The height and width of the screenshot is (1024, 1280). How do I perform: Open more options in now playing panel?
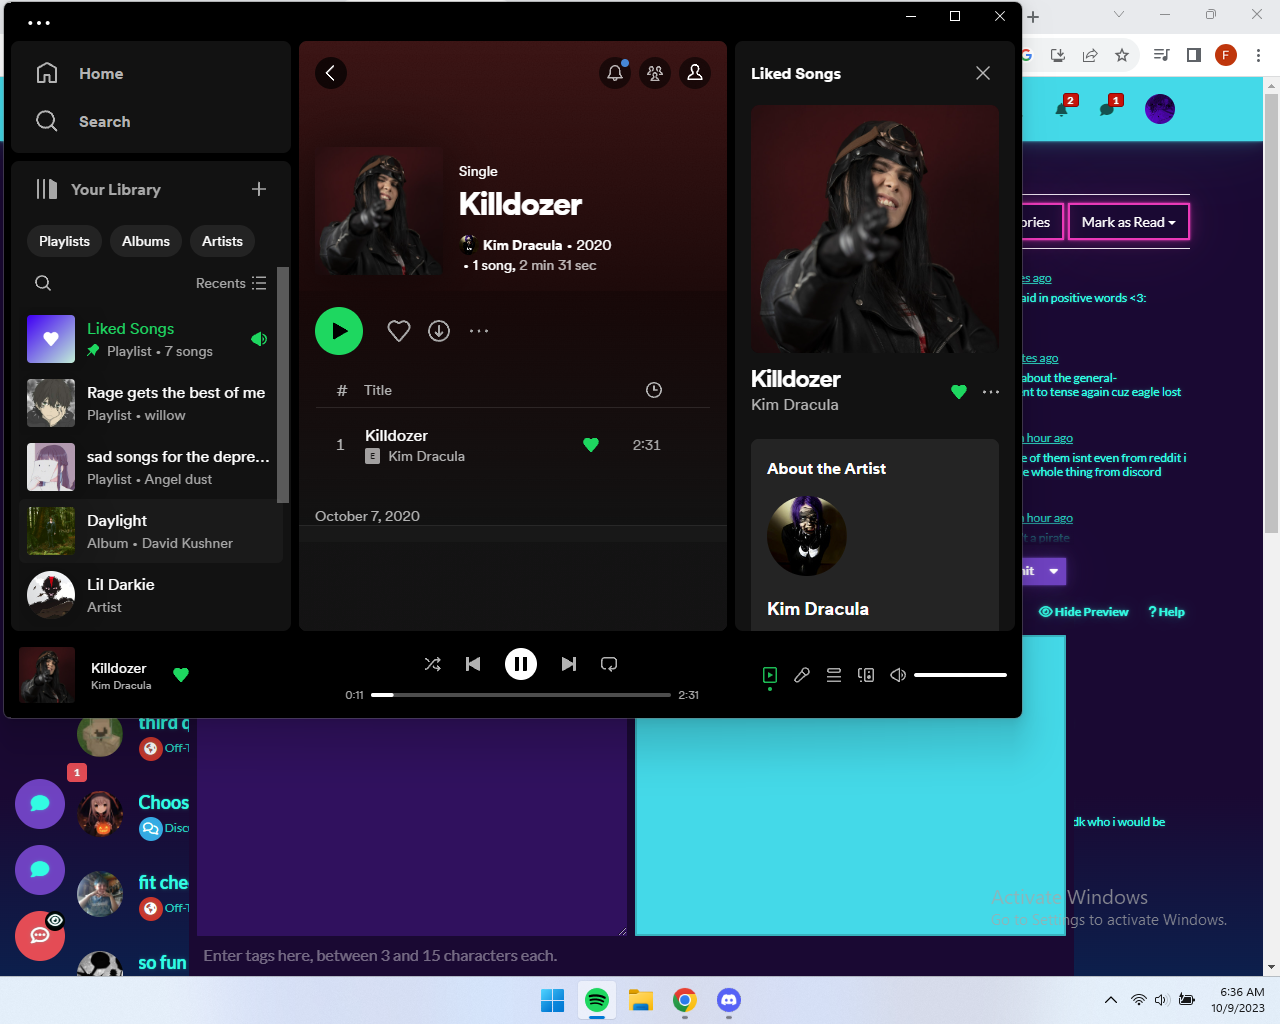pyautogui.click(x=991, y=392)
